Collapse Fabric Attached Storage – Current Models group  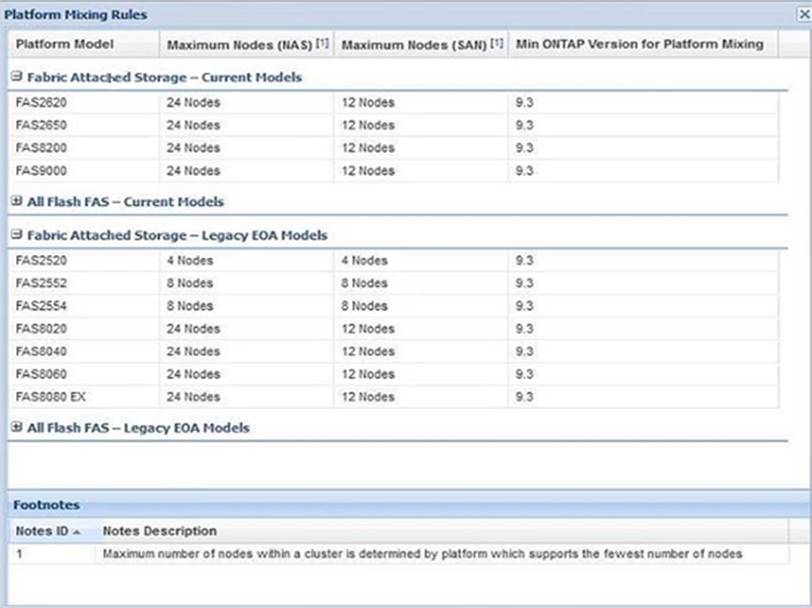click(x=17, y=76)
